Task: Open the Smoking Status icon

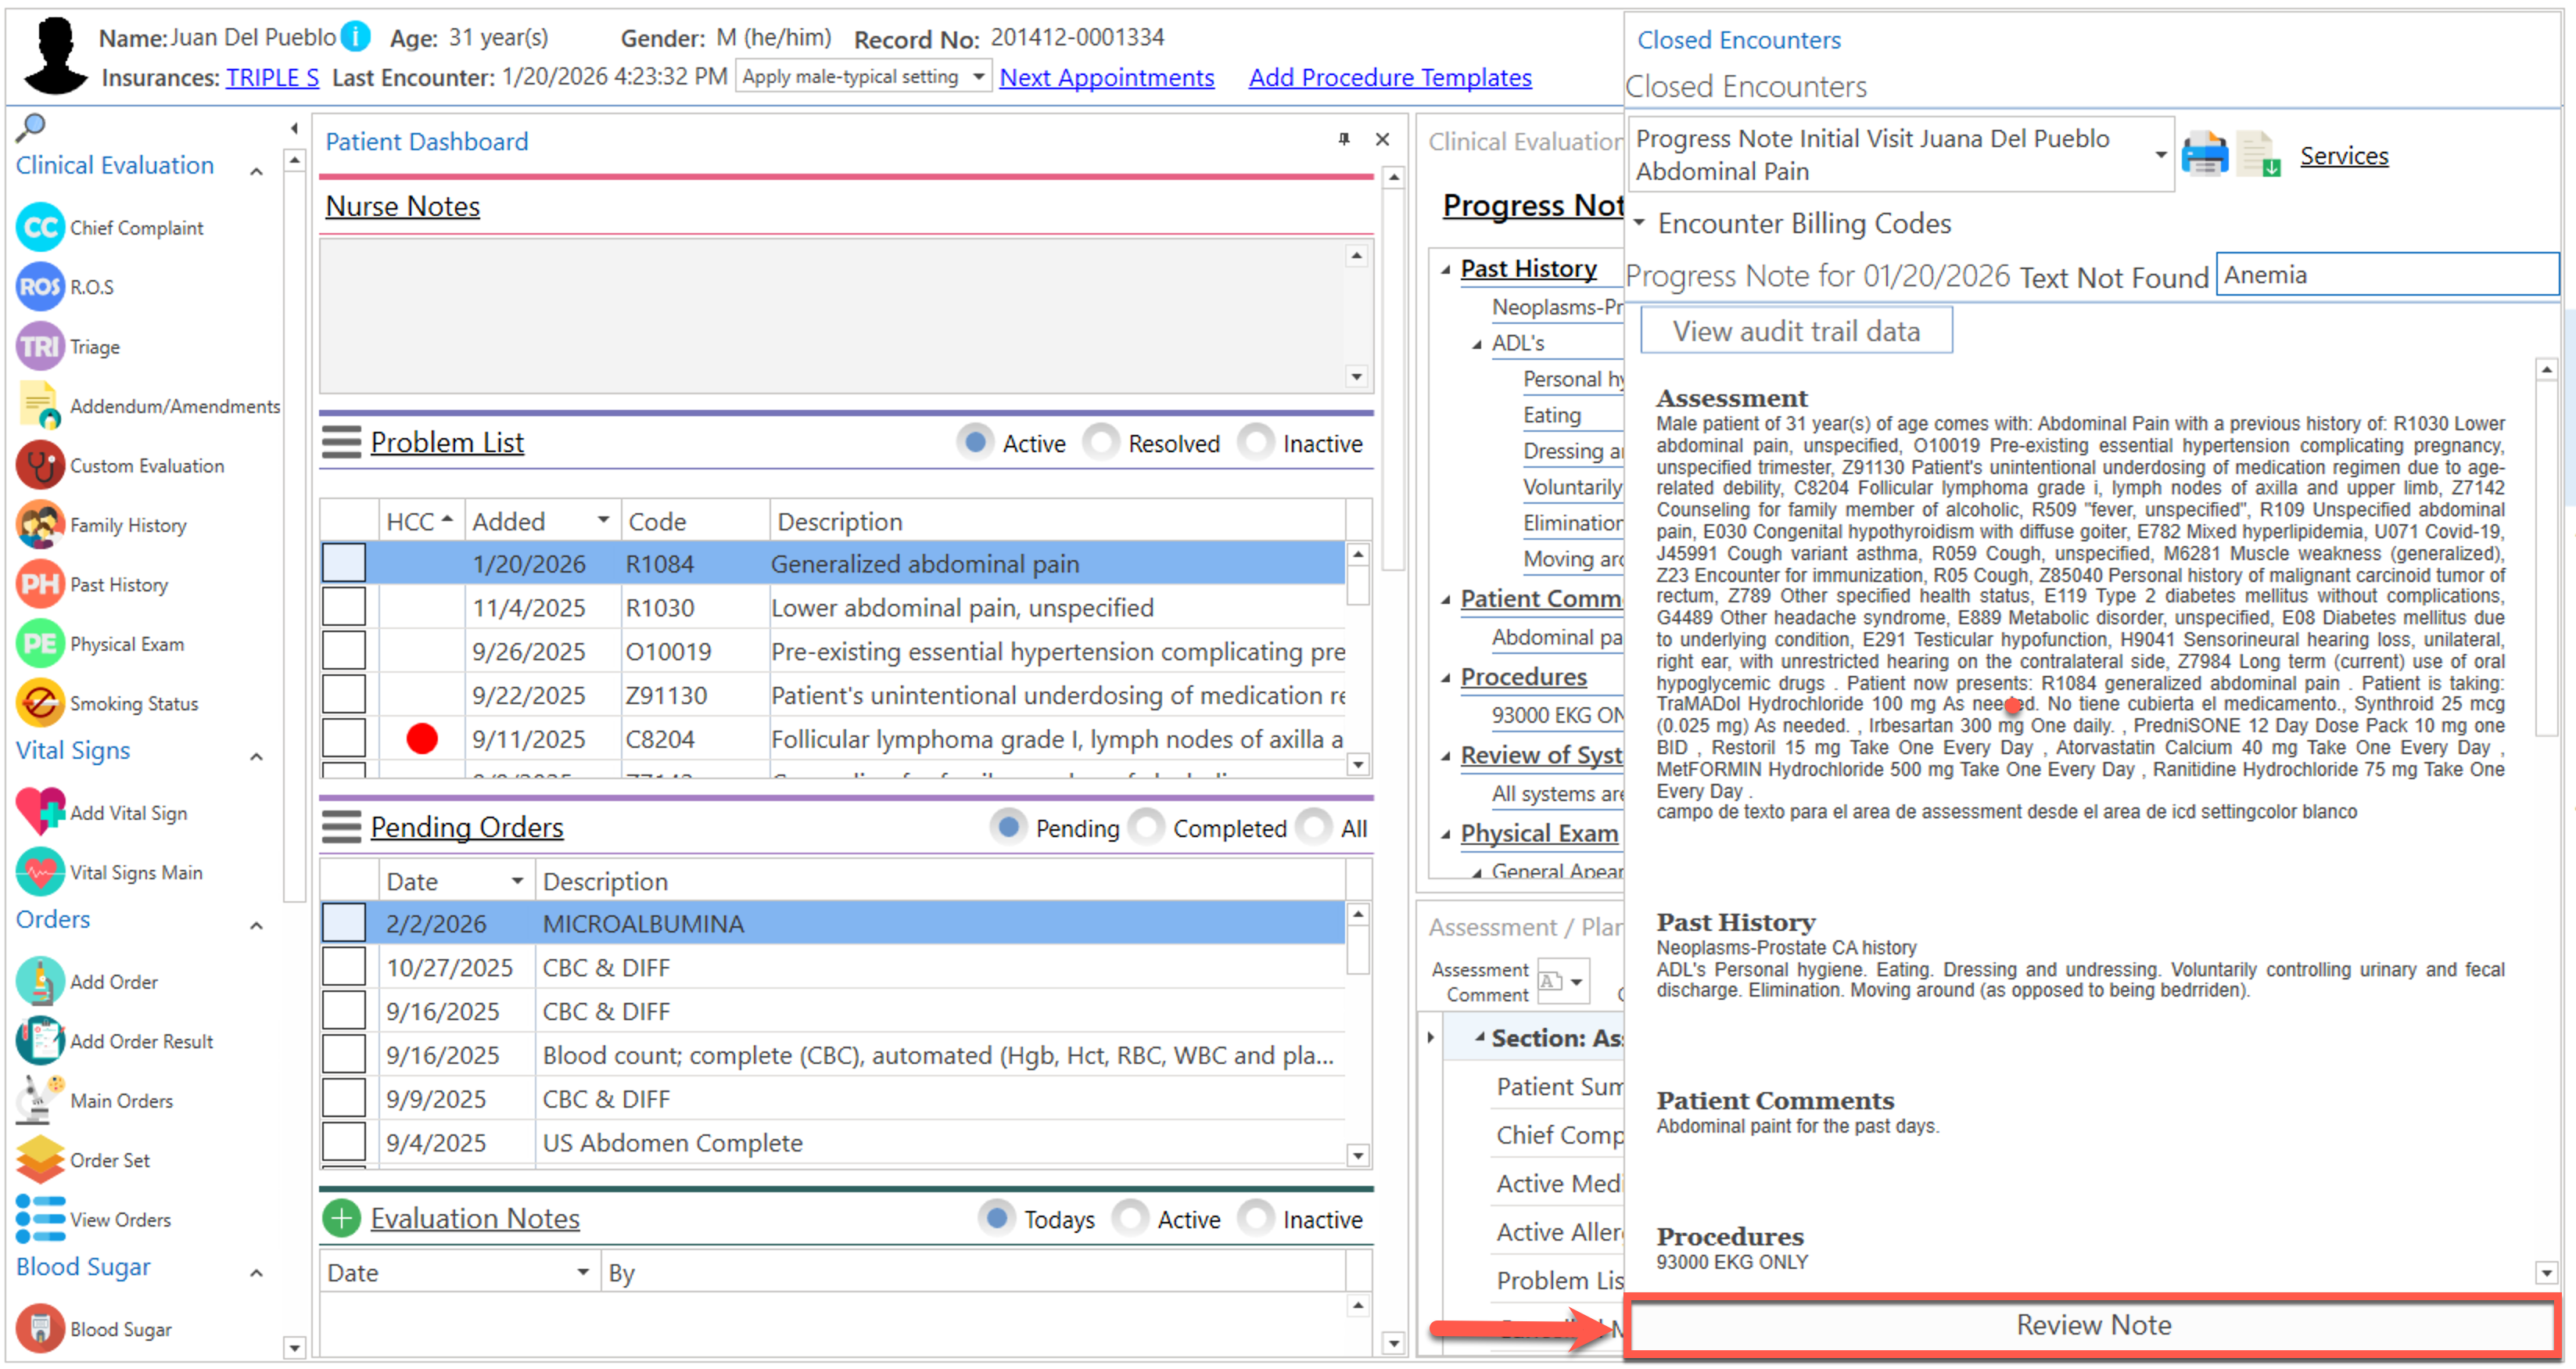Action: click(40, 704)
